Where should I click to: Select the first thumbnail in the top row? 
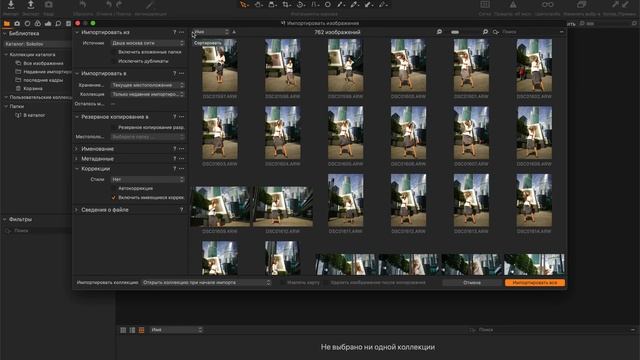tap(220, 65)
